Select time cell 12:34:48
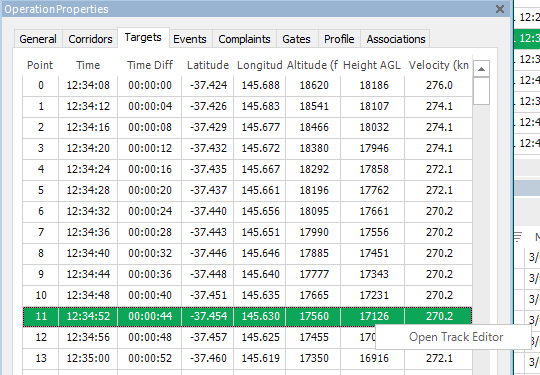Screen dimensions: 540x375 [x=88, y=295]
